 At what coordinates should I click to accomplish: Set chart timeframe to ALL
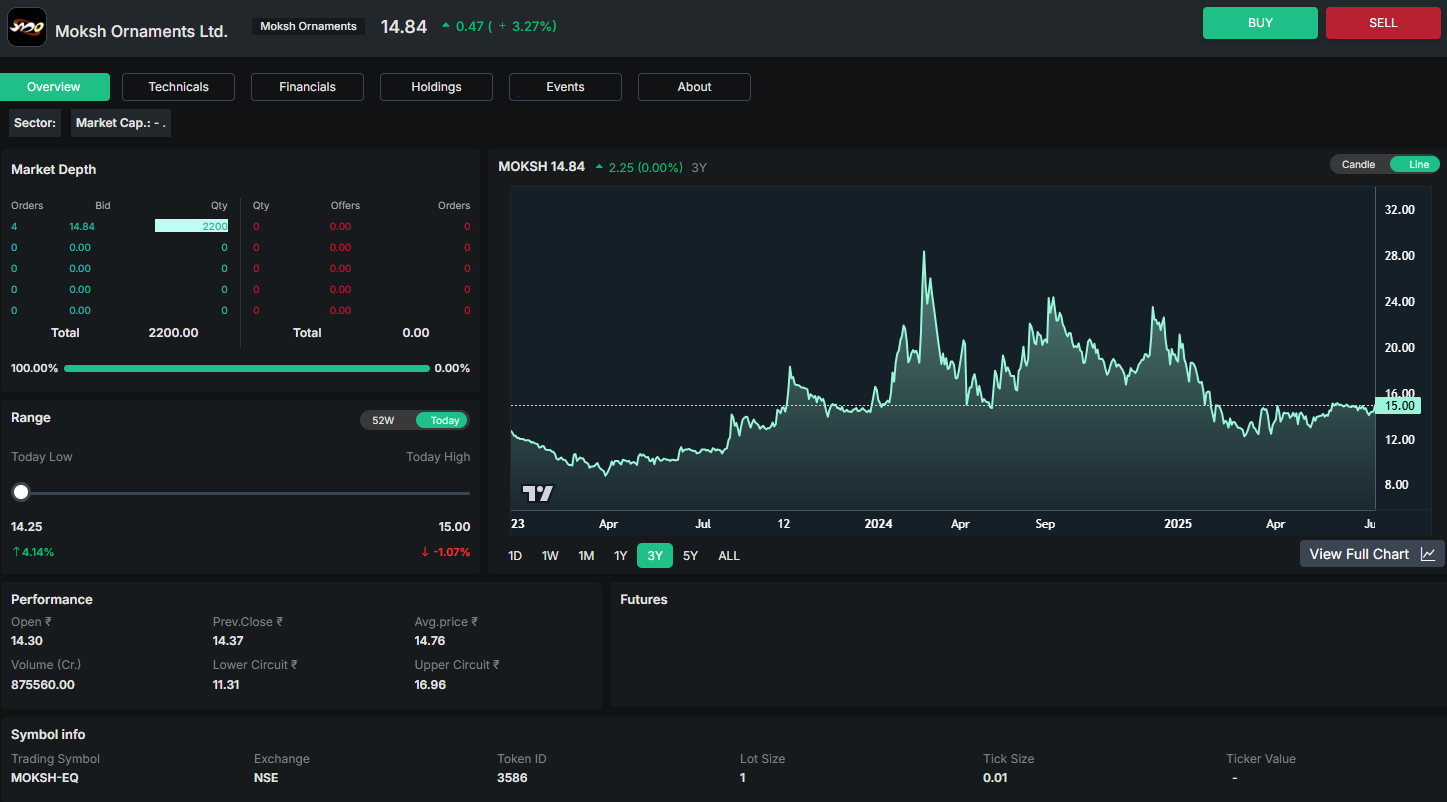[729, 556]
